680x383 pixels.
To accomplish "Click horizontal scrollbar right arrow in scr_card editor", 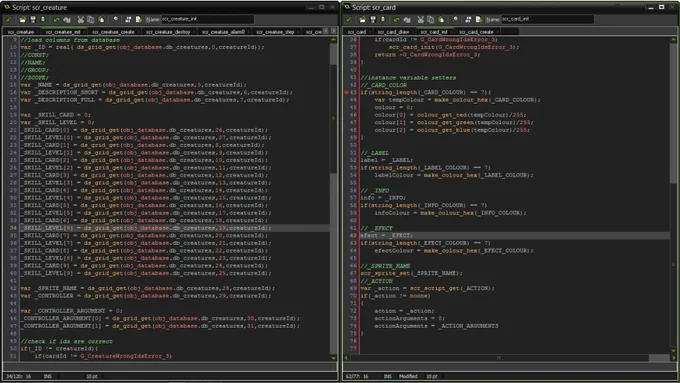I will click(x=673, y=358).
